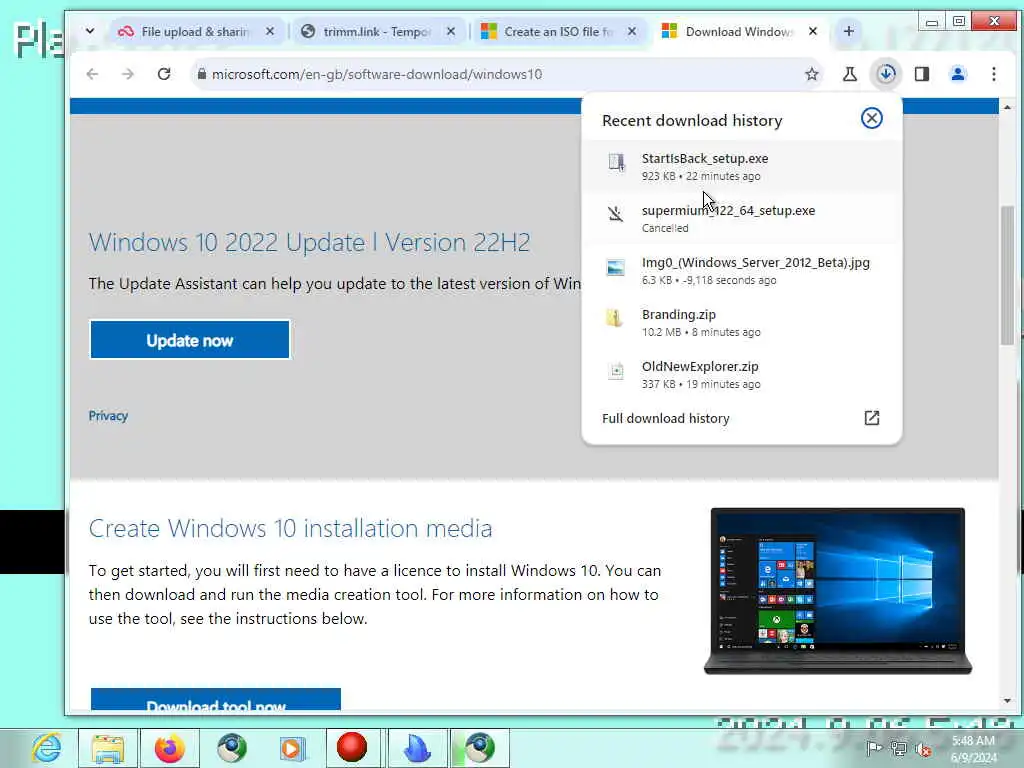Image resolution: width=1024 pixels, height=768 pixels.
Task: Launch Internet Explorer from the taskbar
Action: coord(47,748)
